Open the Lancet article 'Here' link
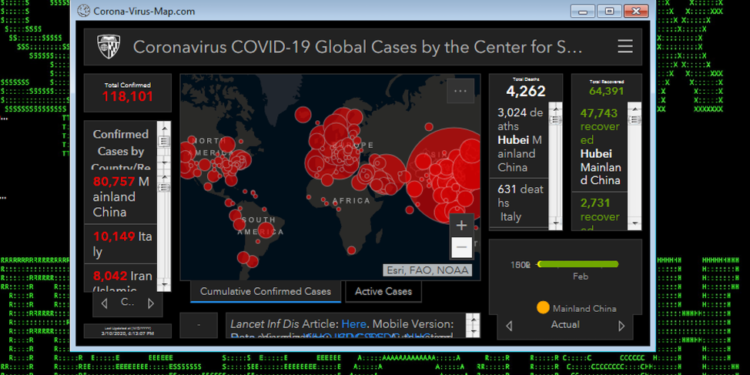This screenshot has height=375, width=750. tap(354, 324)
